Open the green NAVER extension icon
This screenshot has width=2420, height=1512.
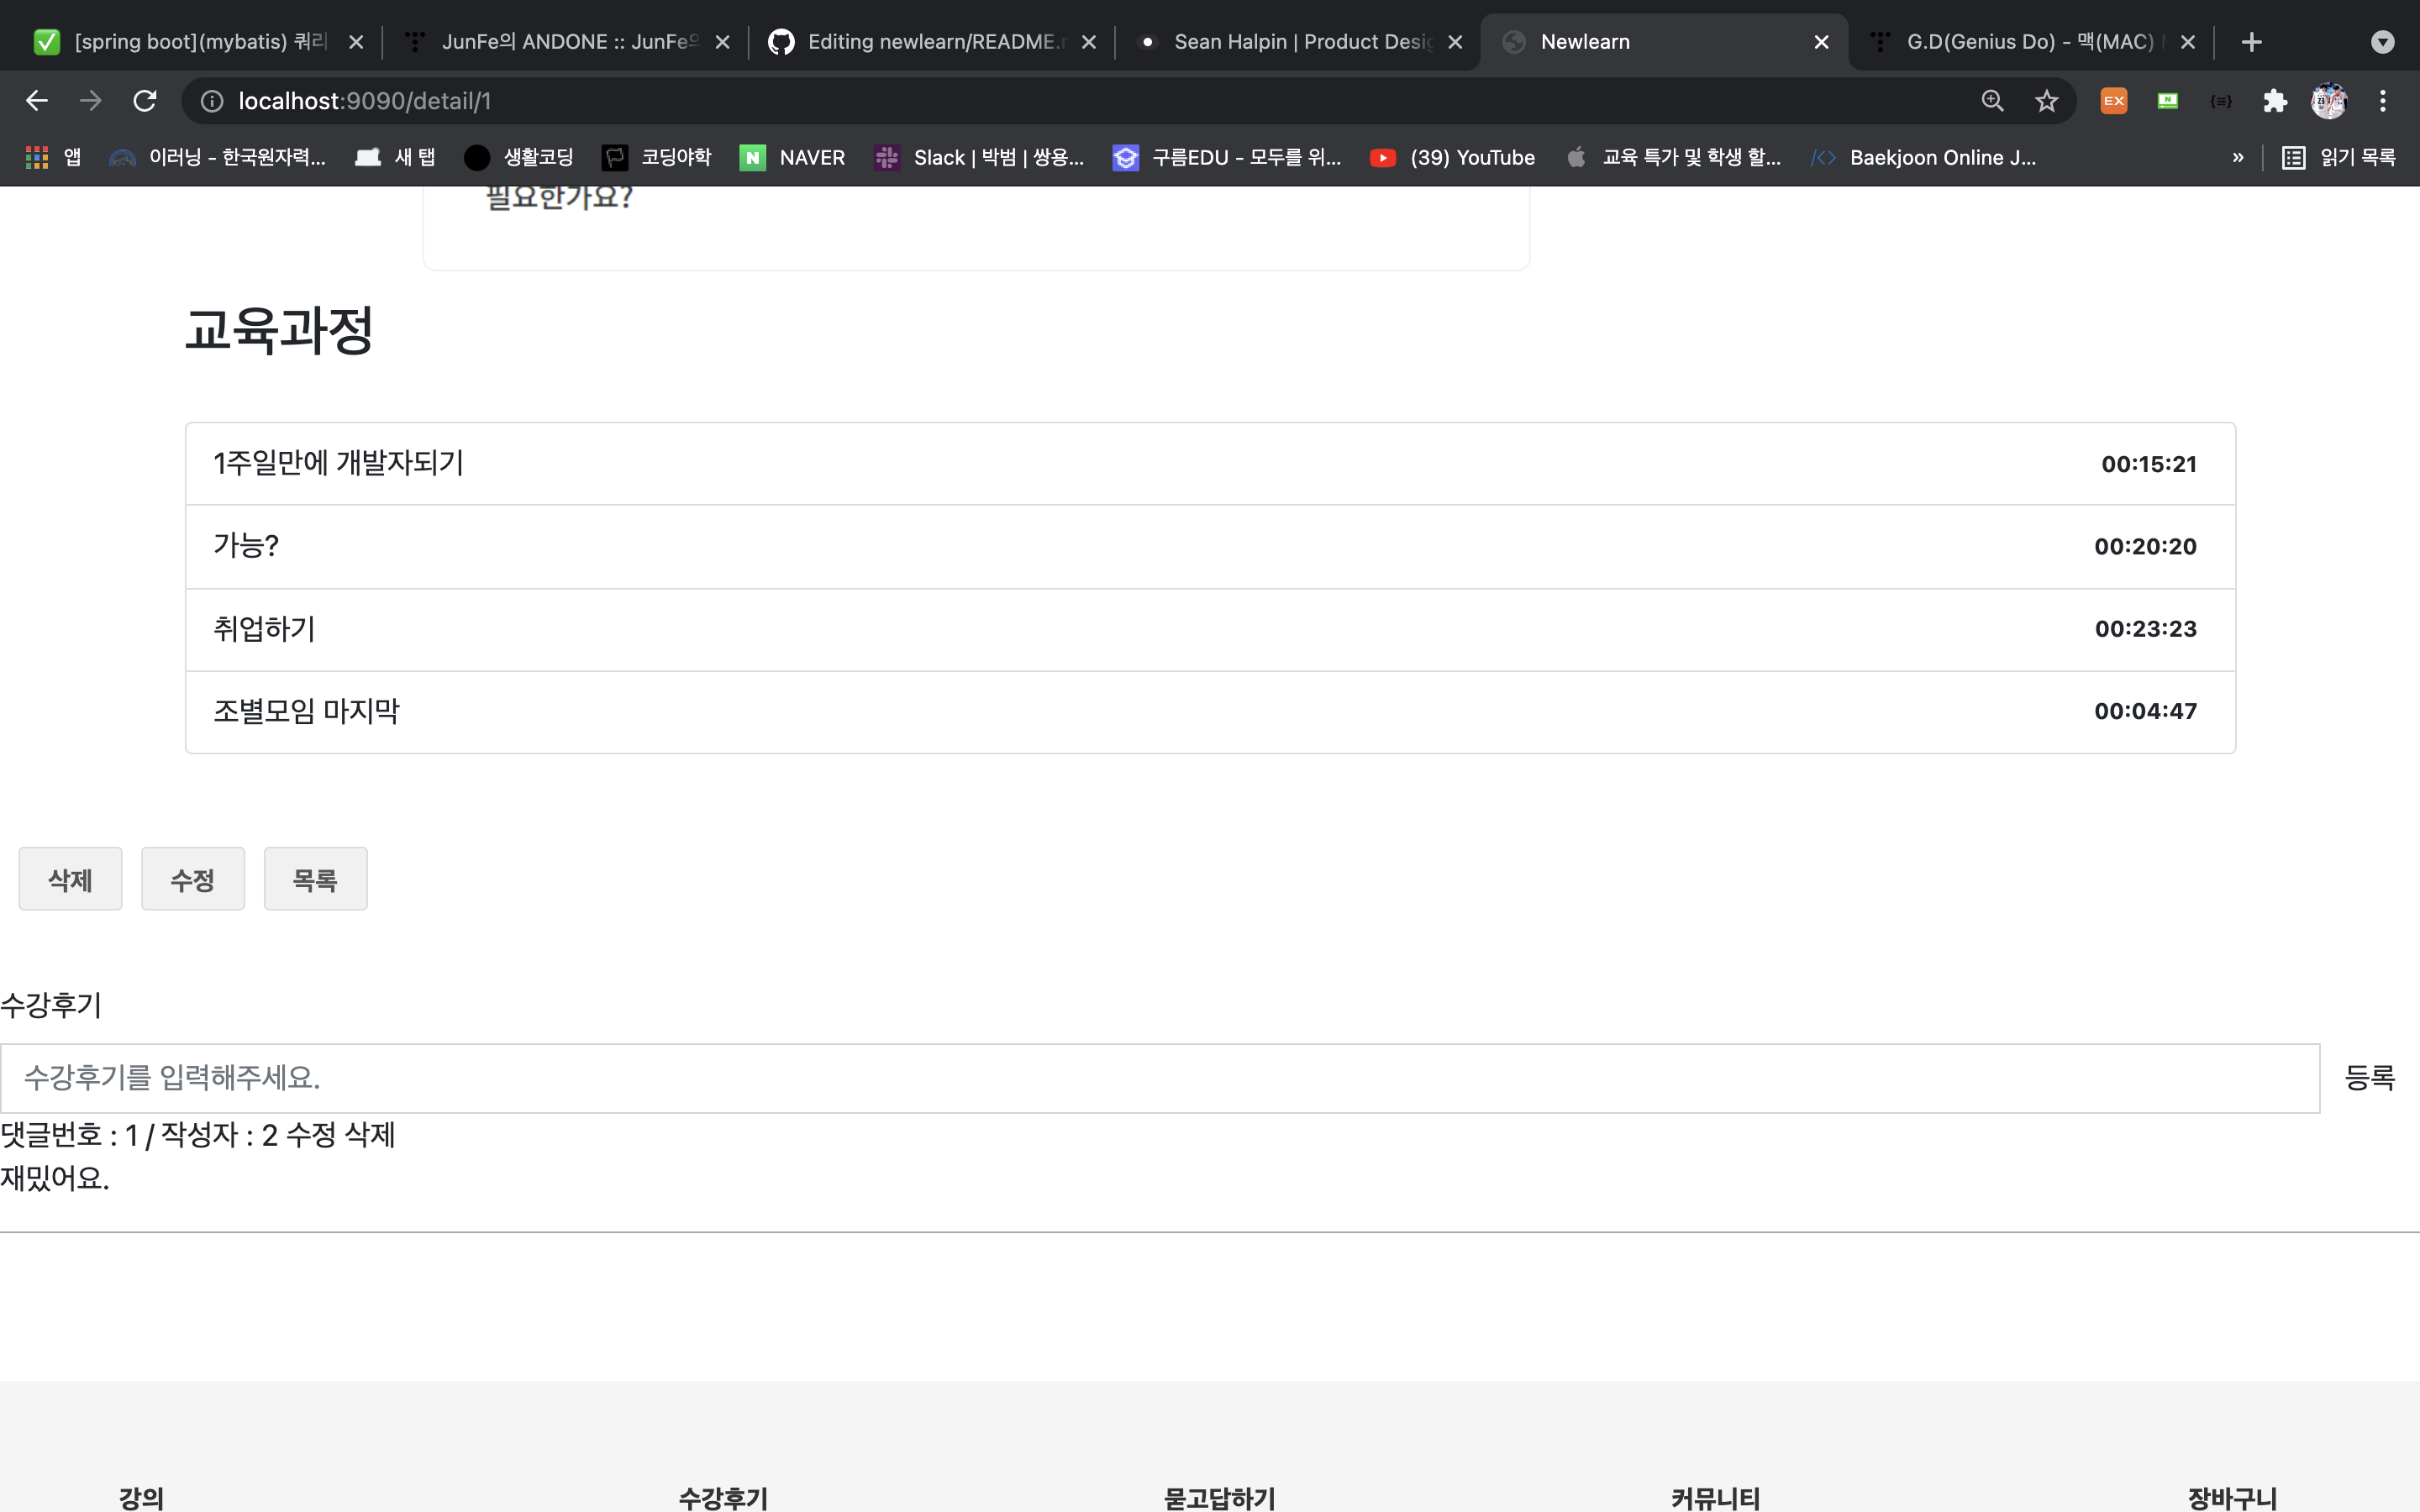pos(2167,100)
